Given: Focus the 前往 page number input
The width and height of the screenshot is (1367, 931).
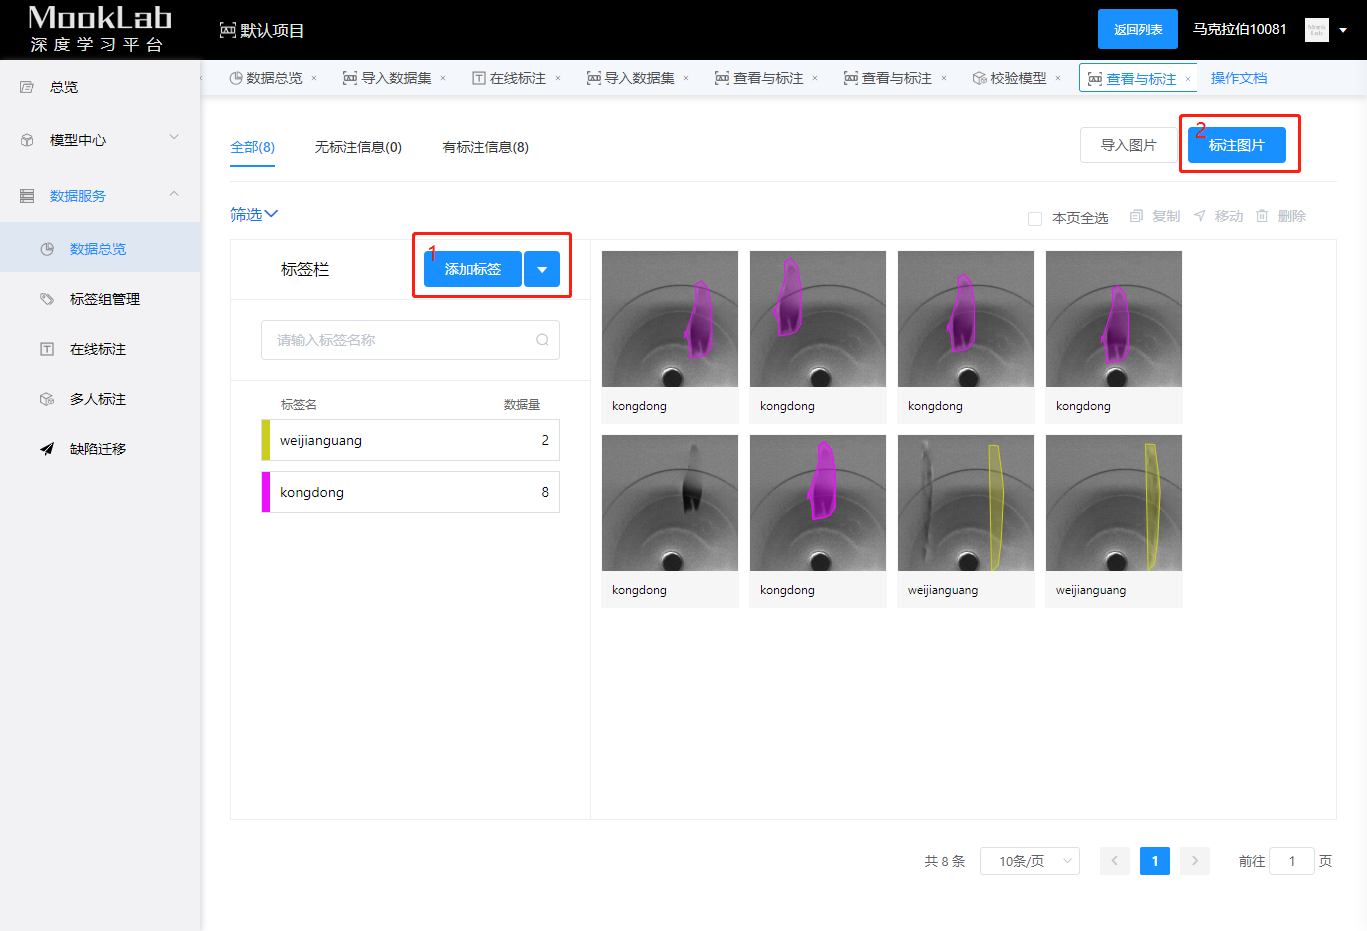Looking at the screenshot, I should click(x=1292, y=861).
